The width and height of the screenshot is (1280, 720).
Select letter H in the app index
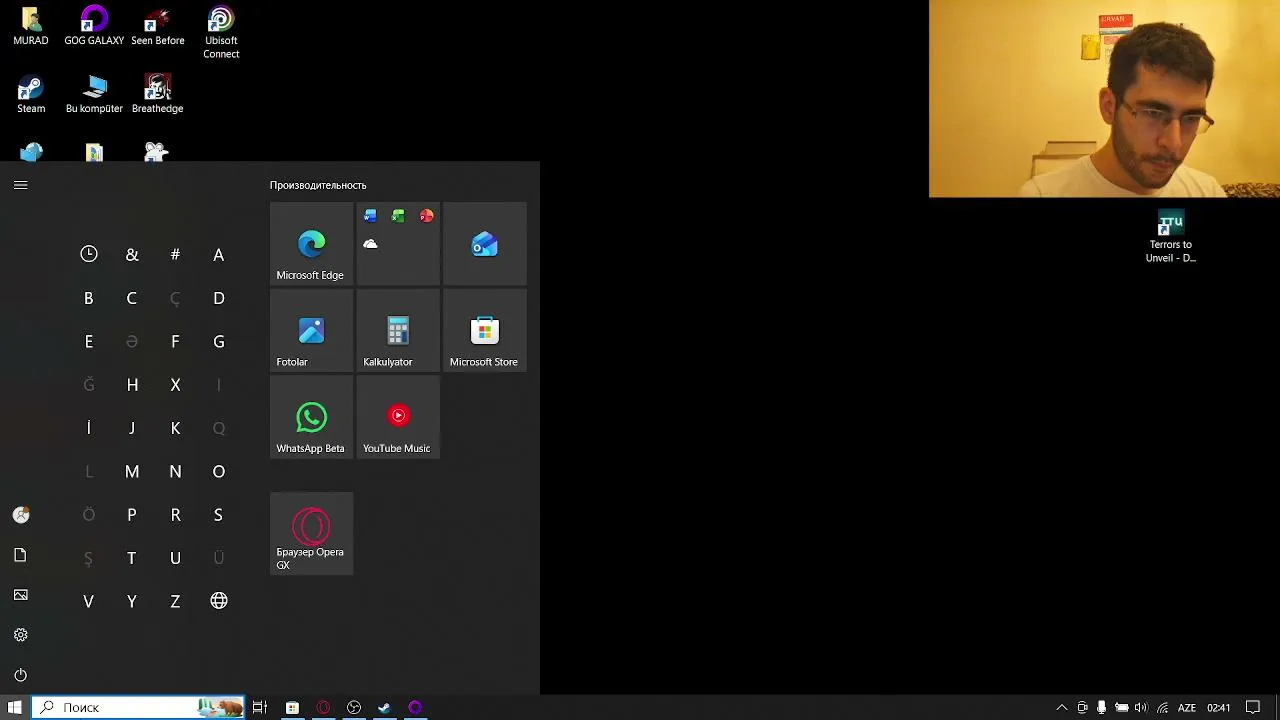tap(132, 385)
